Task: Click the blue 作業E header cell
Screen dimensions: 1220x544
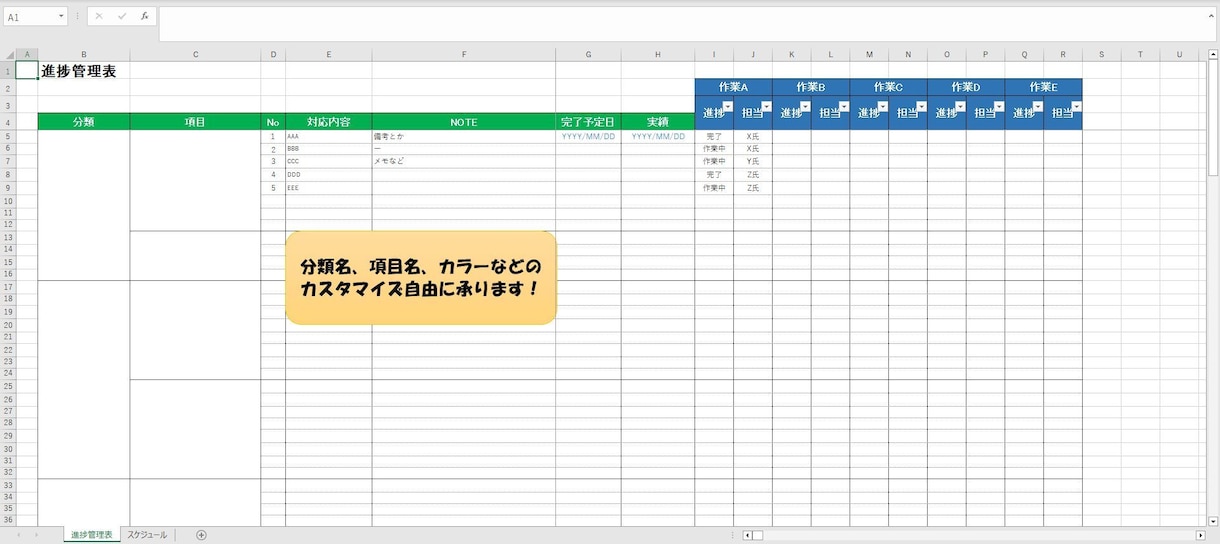Action: point(1043,87)
